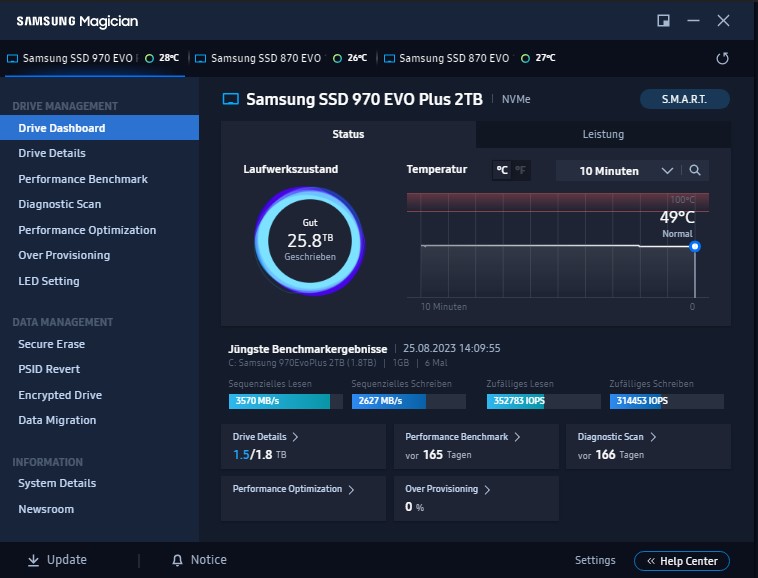Switch to the Status tab
This screenshot has height=578, width=758.
348,134
